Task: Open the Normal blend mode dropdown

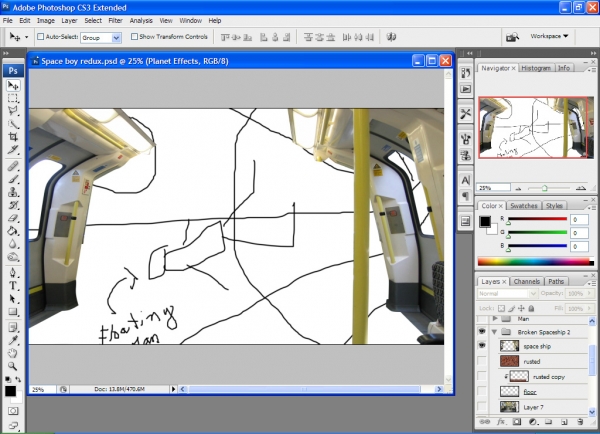Action: tap(507, 294)
